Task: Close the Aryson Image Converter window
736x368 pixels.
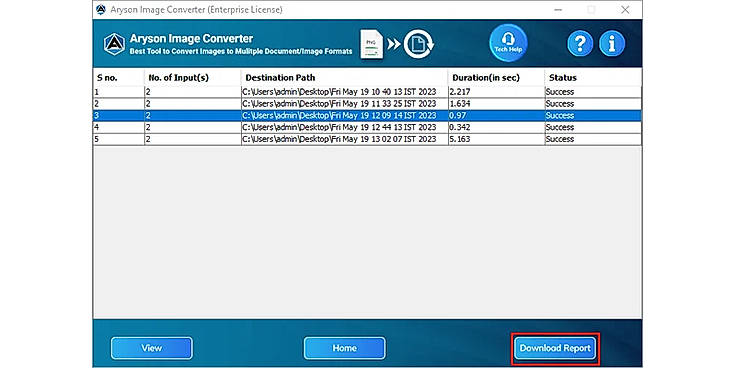Action: pos(625,9)
